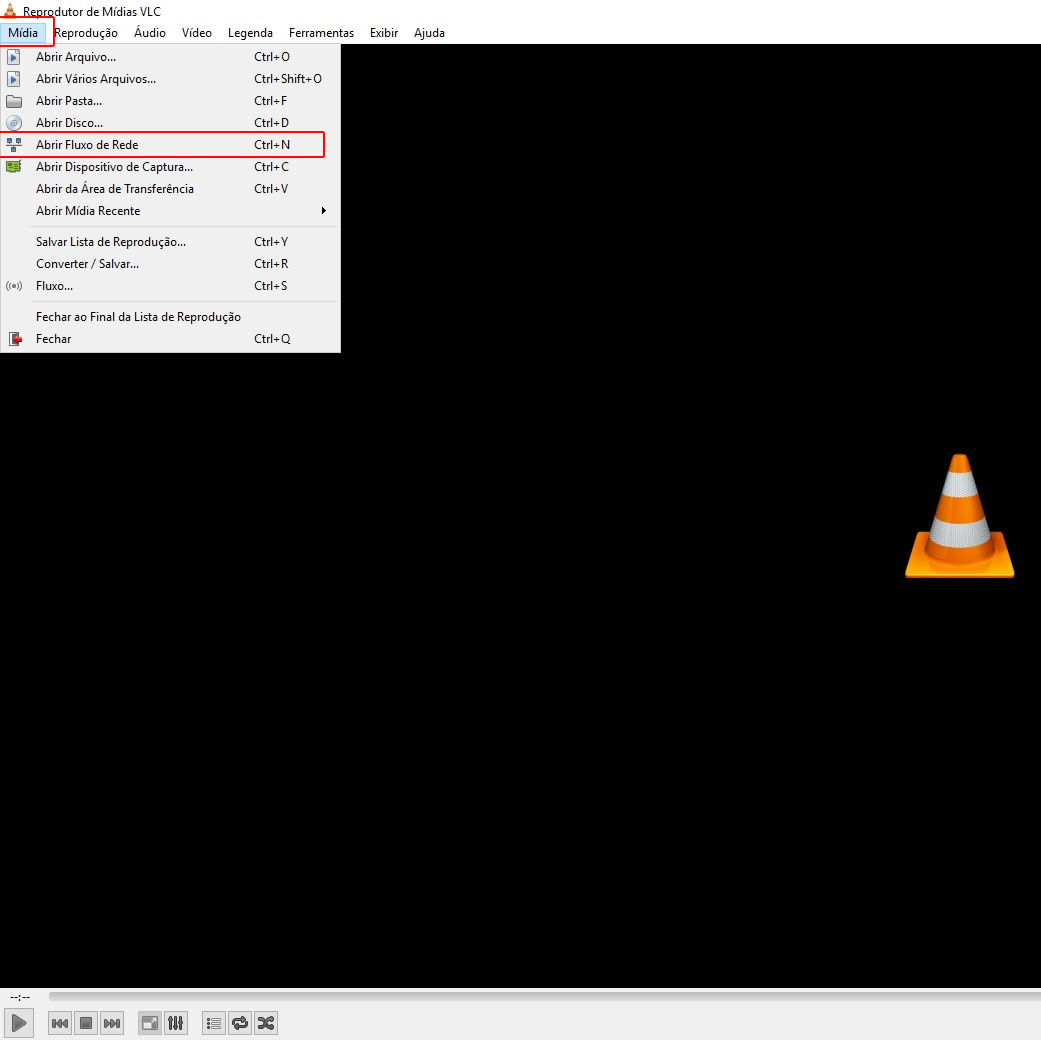Show the playlist icon
The image size is (1041, 1040).
click(x=214, y=1023)
